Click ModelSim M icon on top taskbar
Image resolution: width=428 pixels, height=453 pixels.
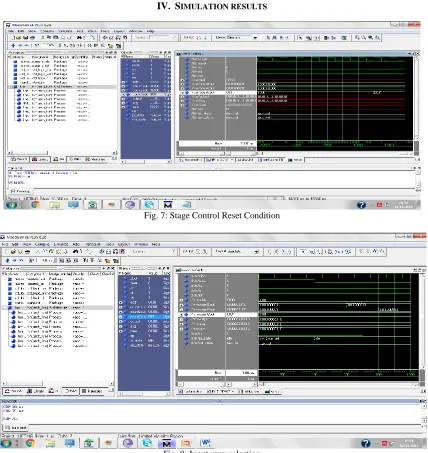[x=168, y=205]
